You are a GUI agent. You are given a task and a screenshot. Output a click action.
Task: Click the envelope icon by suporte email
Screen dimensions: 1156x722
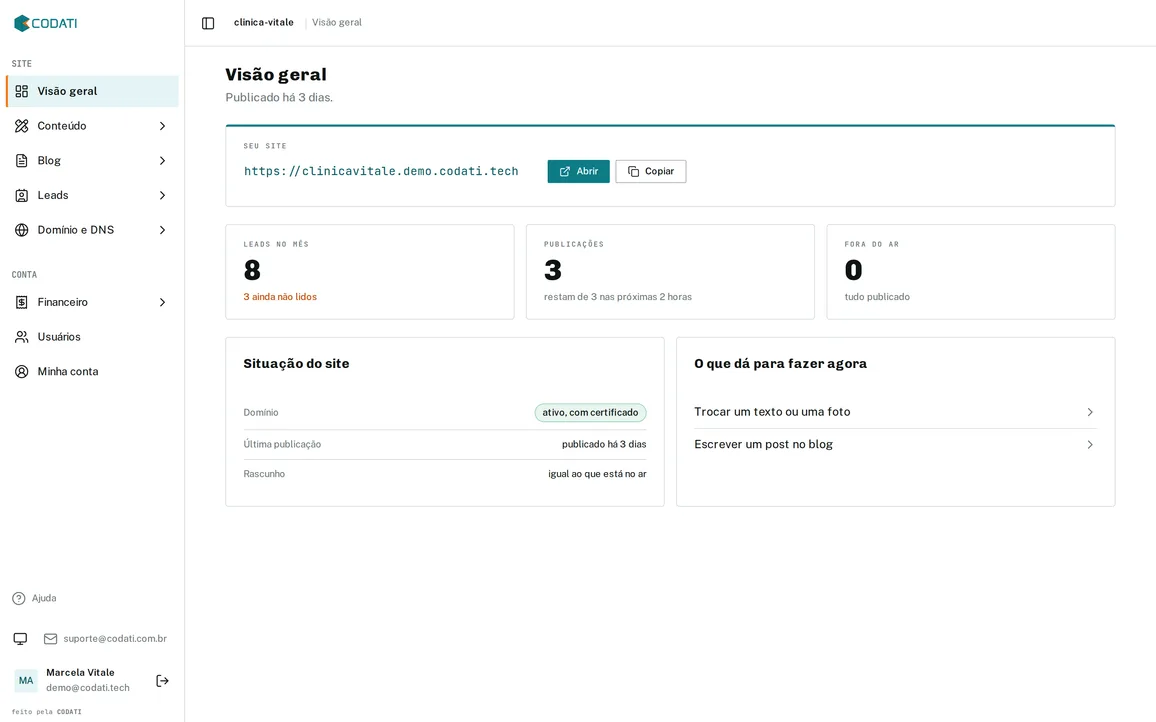pyautogui.click(x=50, y=639)
